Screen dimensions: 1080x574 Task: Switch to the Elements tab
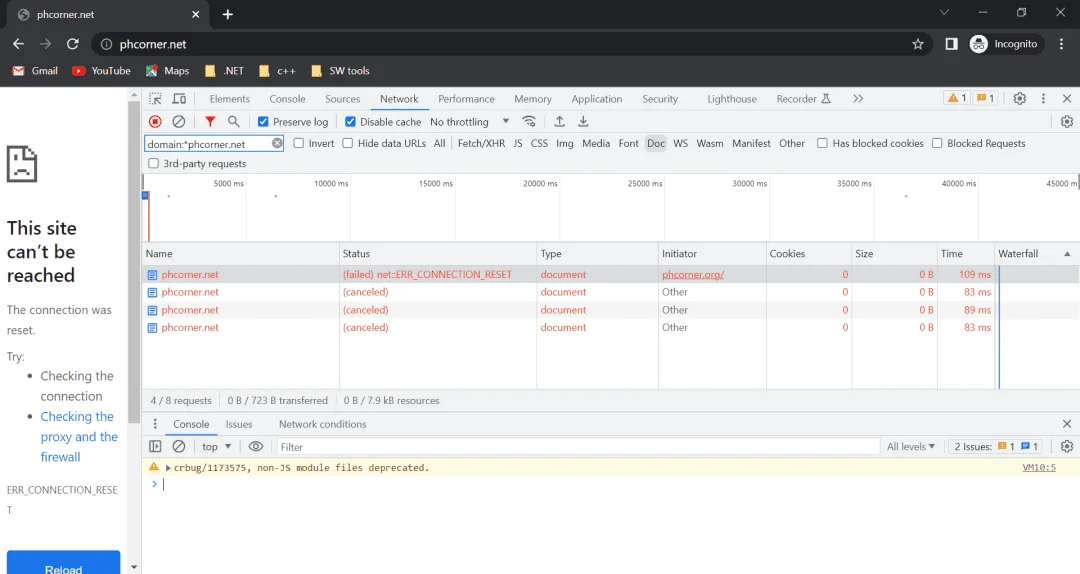(x=229, y=99)
